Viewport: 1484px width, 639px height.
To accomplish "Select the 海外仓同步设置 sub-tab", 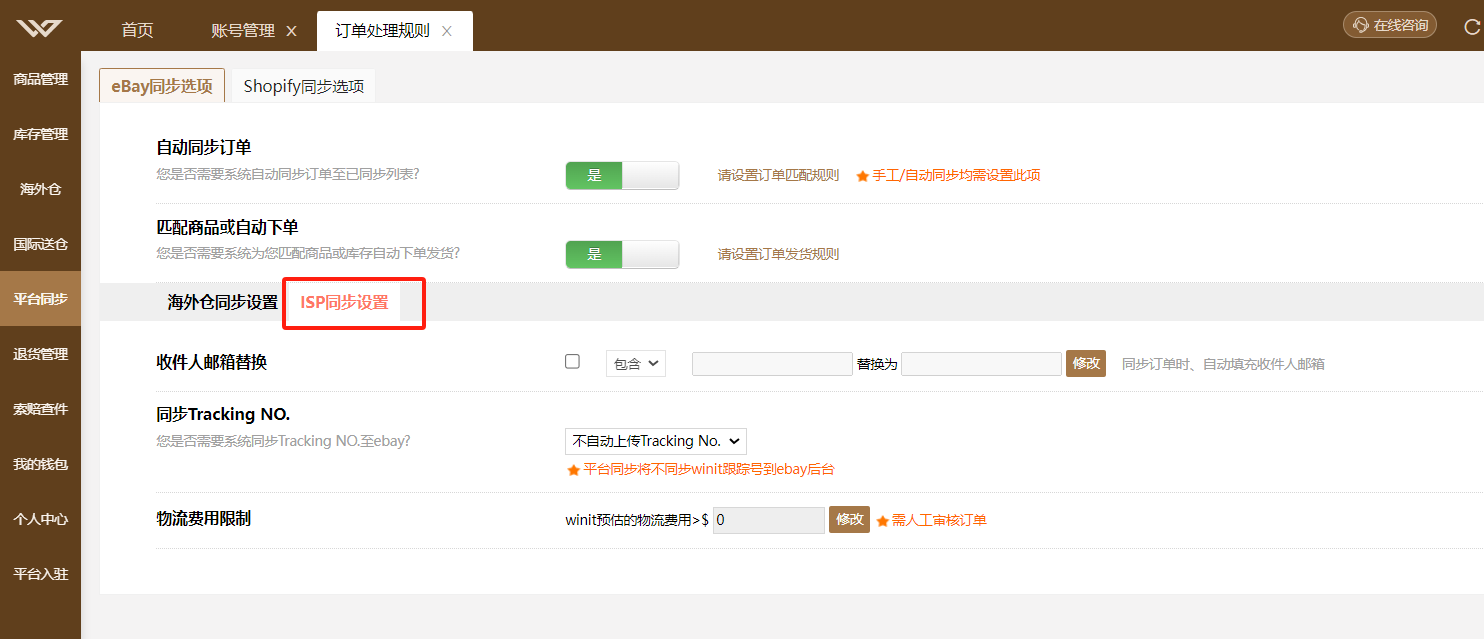I will click(x=222, y=302).
